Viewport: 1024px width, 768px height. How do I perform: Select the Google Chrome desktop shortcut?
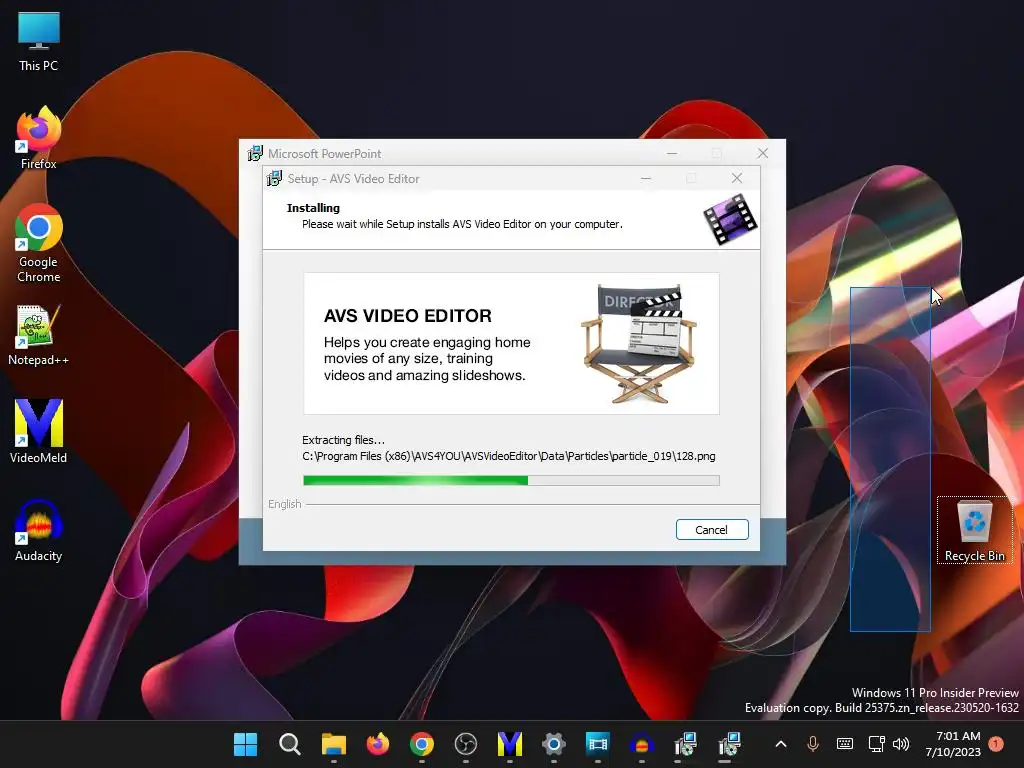[x=39, y=244]
